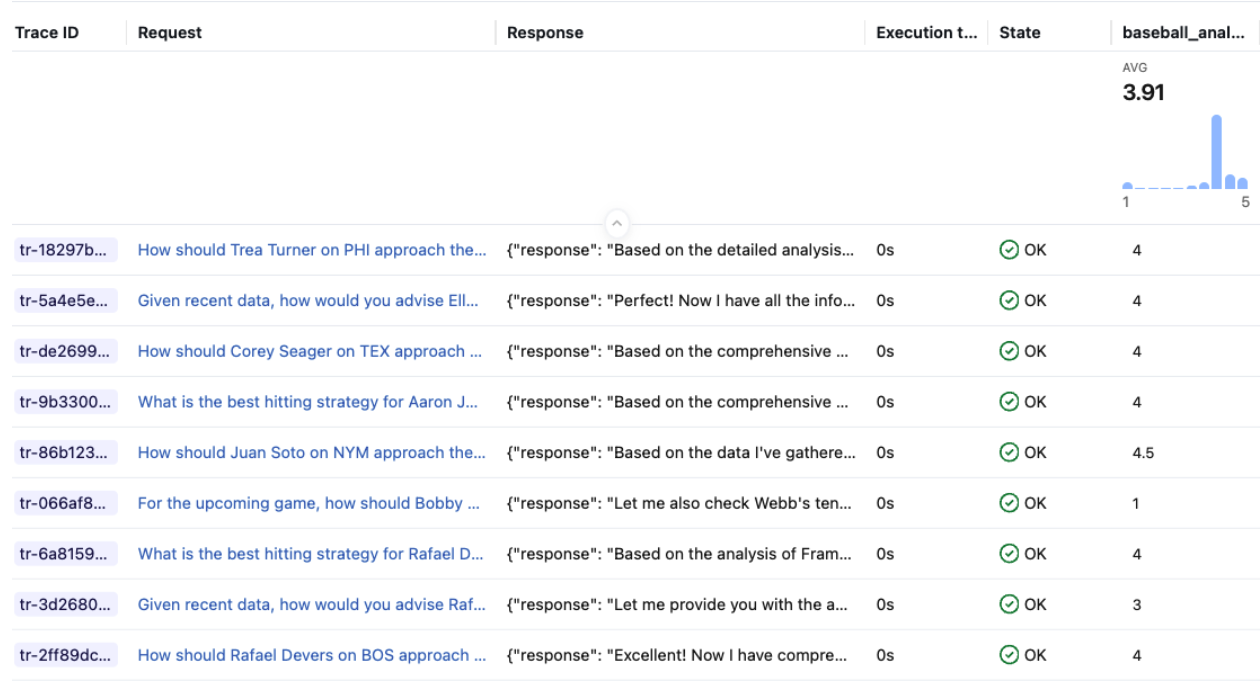Click the OK status icon in tr-5a4e5e row
1260x684 pixels.
pos(1009,300)
